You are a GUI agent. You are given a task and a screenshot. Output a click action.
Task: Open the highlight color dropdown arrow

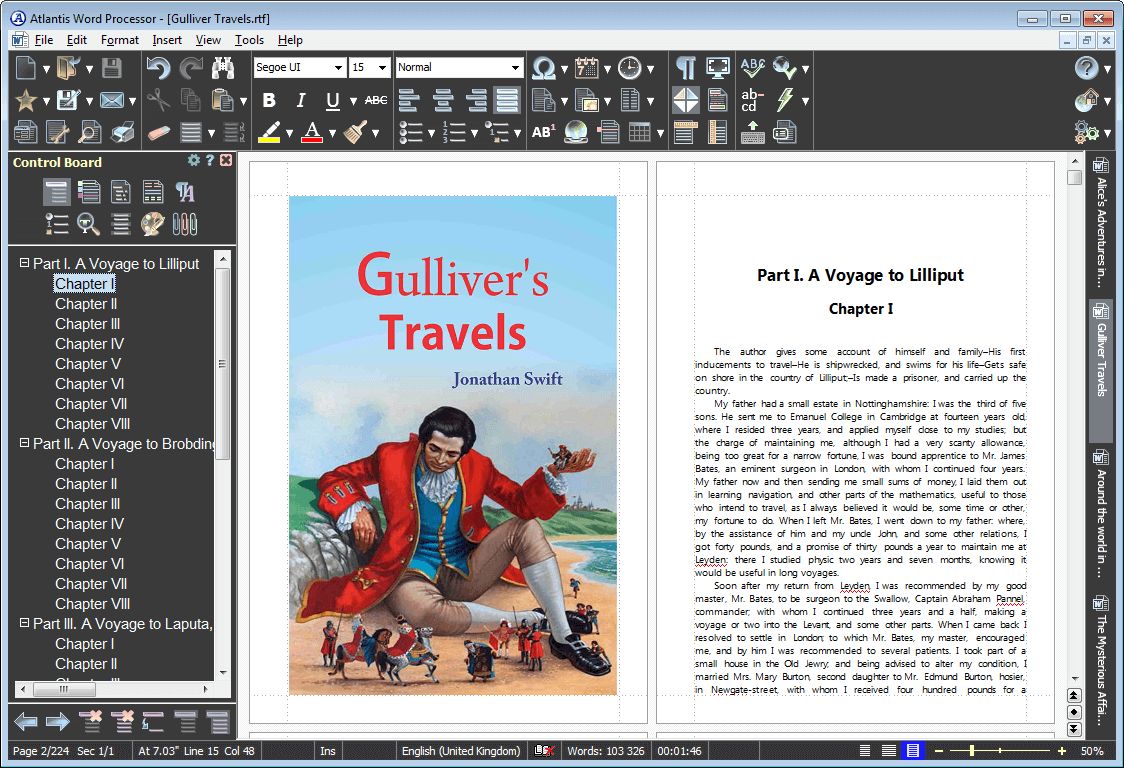tap(289, 133)
